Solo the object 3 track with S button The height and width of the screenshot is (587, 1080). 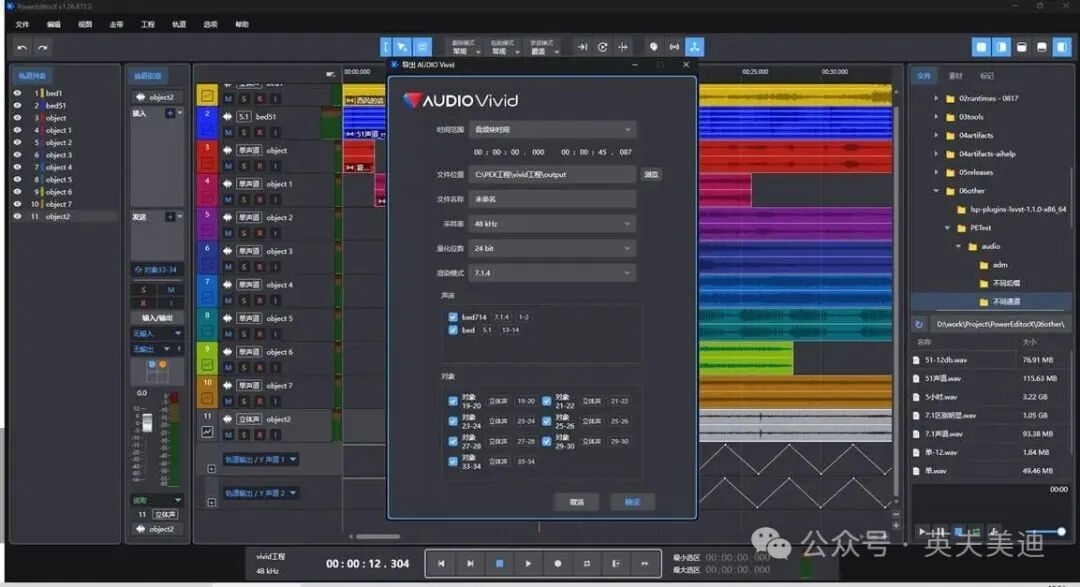point(244,267)
